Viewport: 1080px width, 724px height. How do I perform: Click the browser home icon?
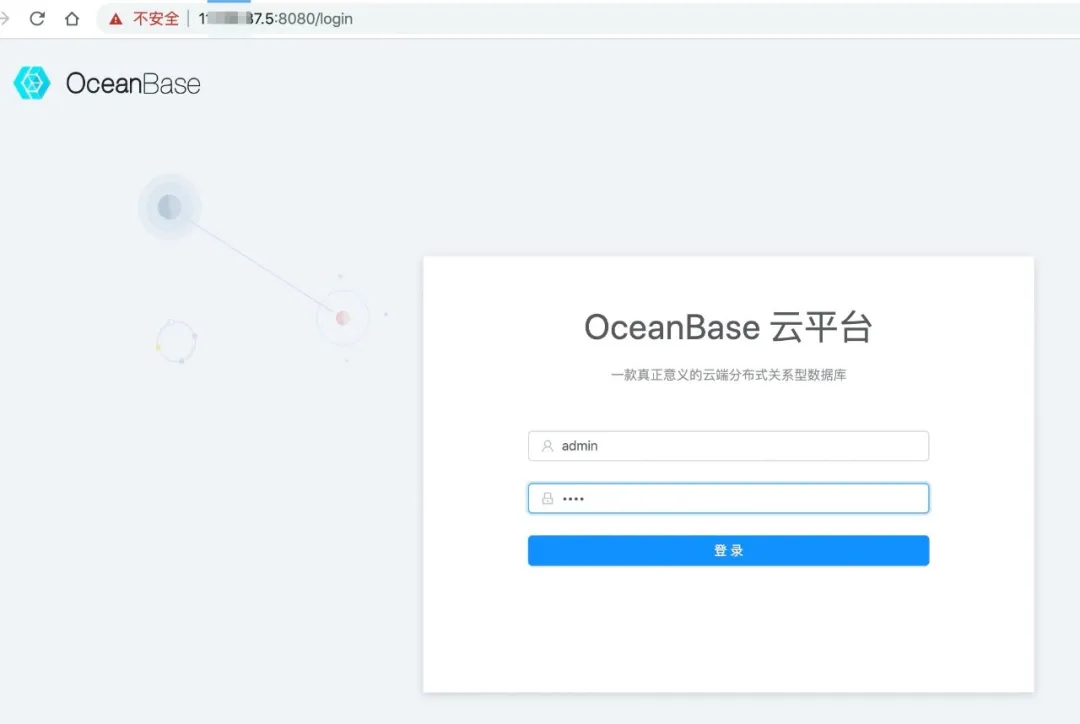click(72, 19)
